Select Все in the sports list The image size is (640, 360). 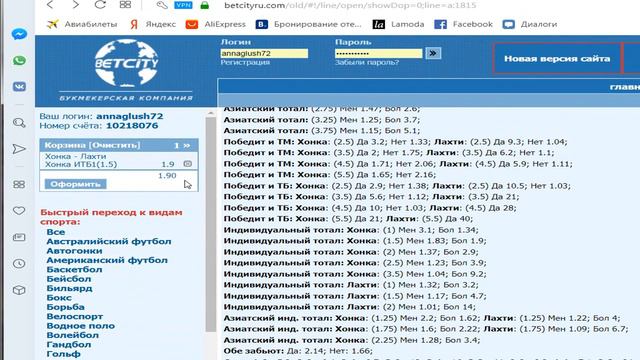pos(56,232)
